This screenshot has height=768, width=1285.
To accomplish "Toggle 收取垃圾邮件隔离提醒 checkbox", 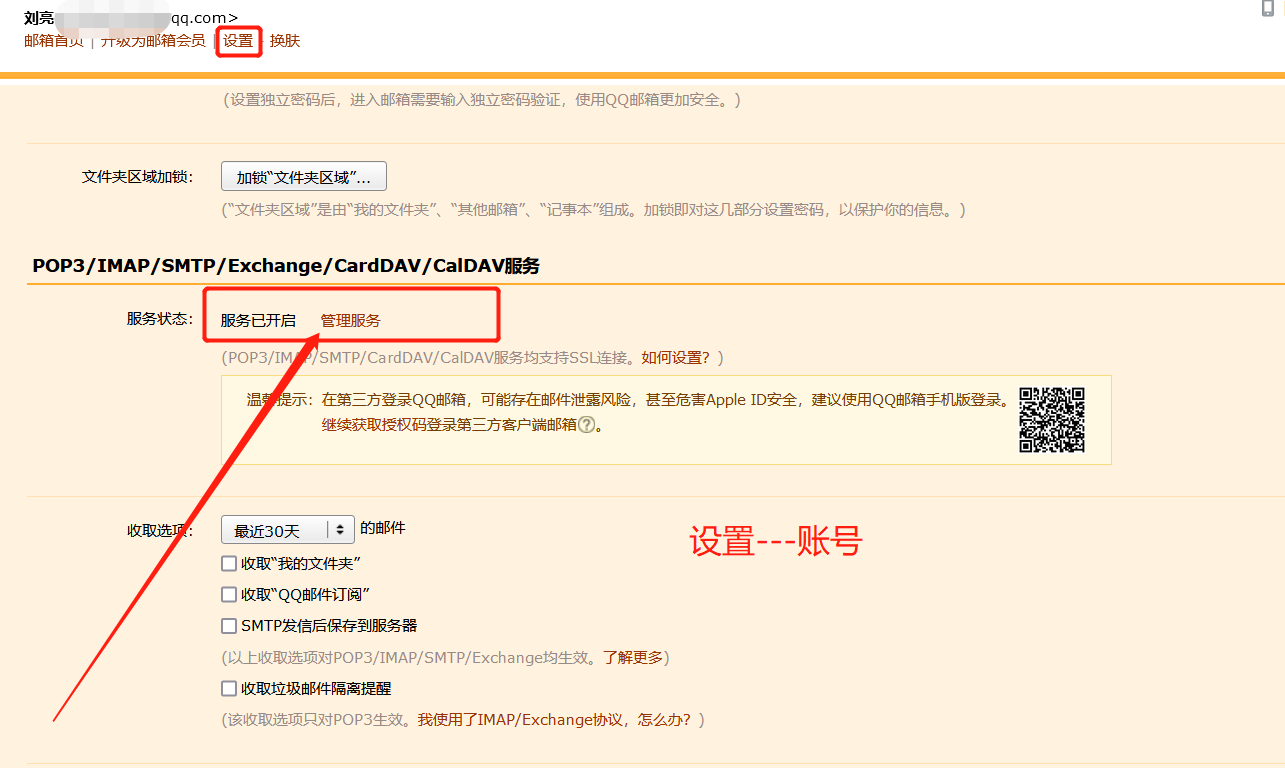I will 229,689.
